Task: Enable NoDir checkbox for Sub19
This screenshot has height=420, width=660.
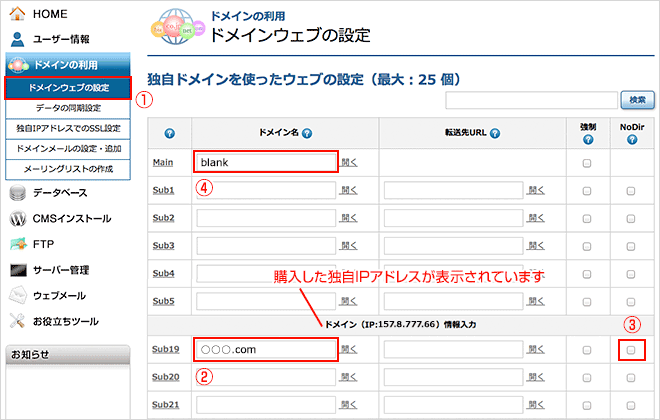Action: (x=630, y=350)
